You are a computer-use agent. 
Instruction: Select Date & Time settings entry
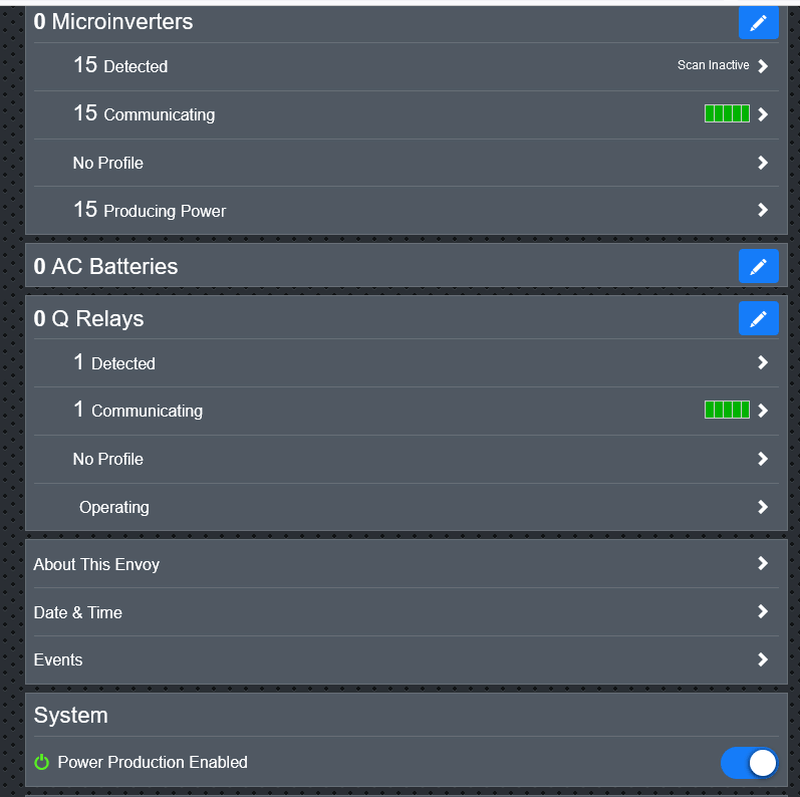[x=78, y=612]
